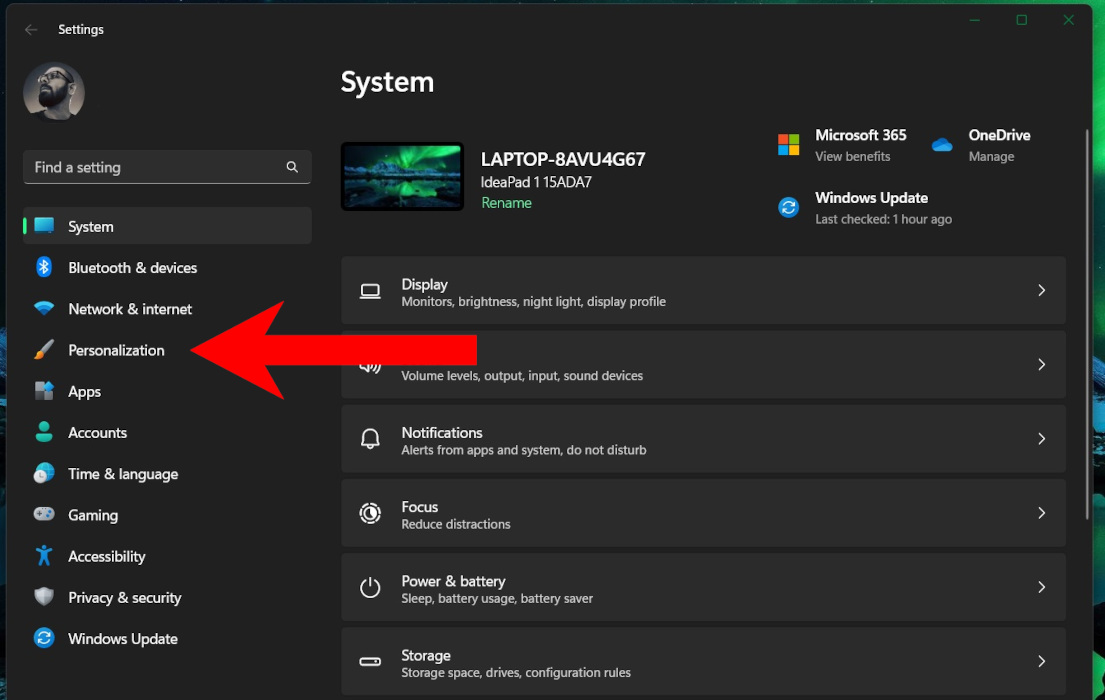Open Time & language settings
This screenshot has width=1105, height=700.
point(123,473)
